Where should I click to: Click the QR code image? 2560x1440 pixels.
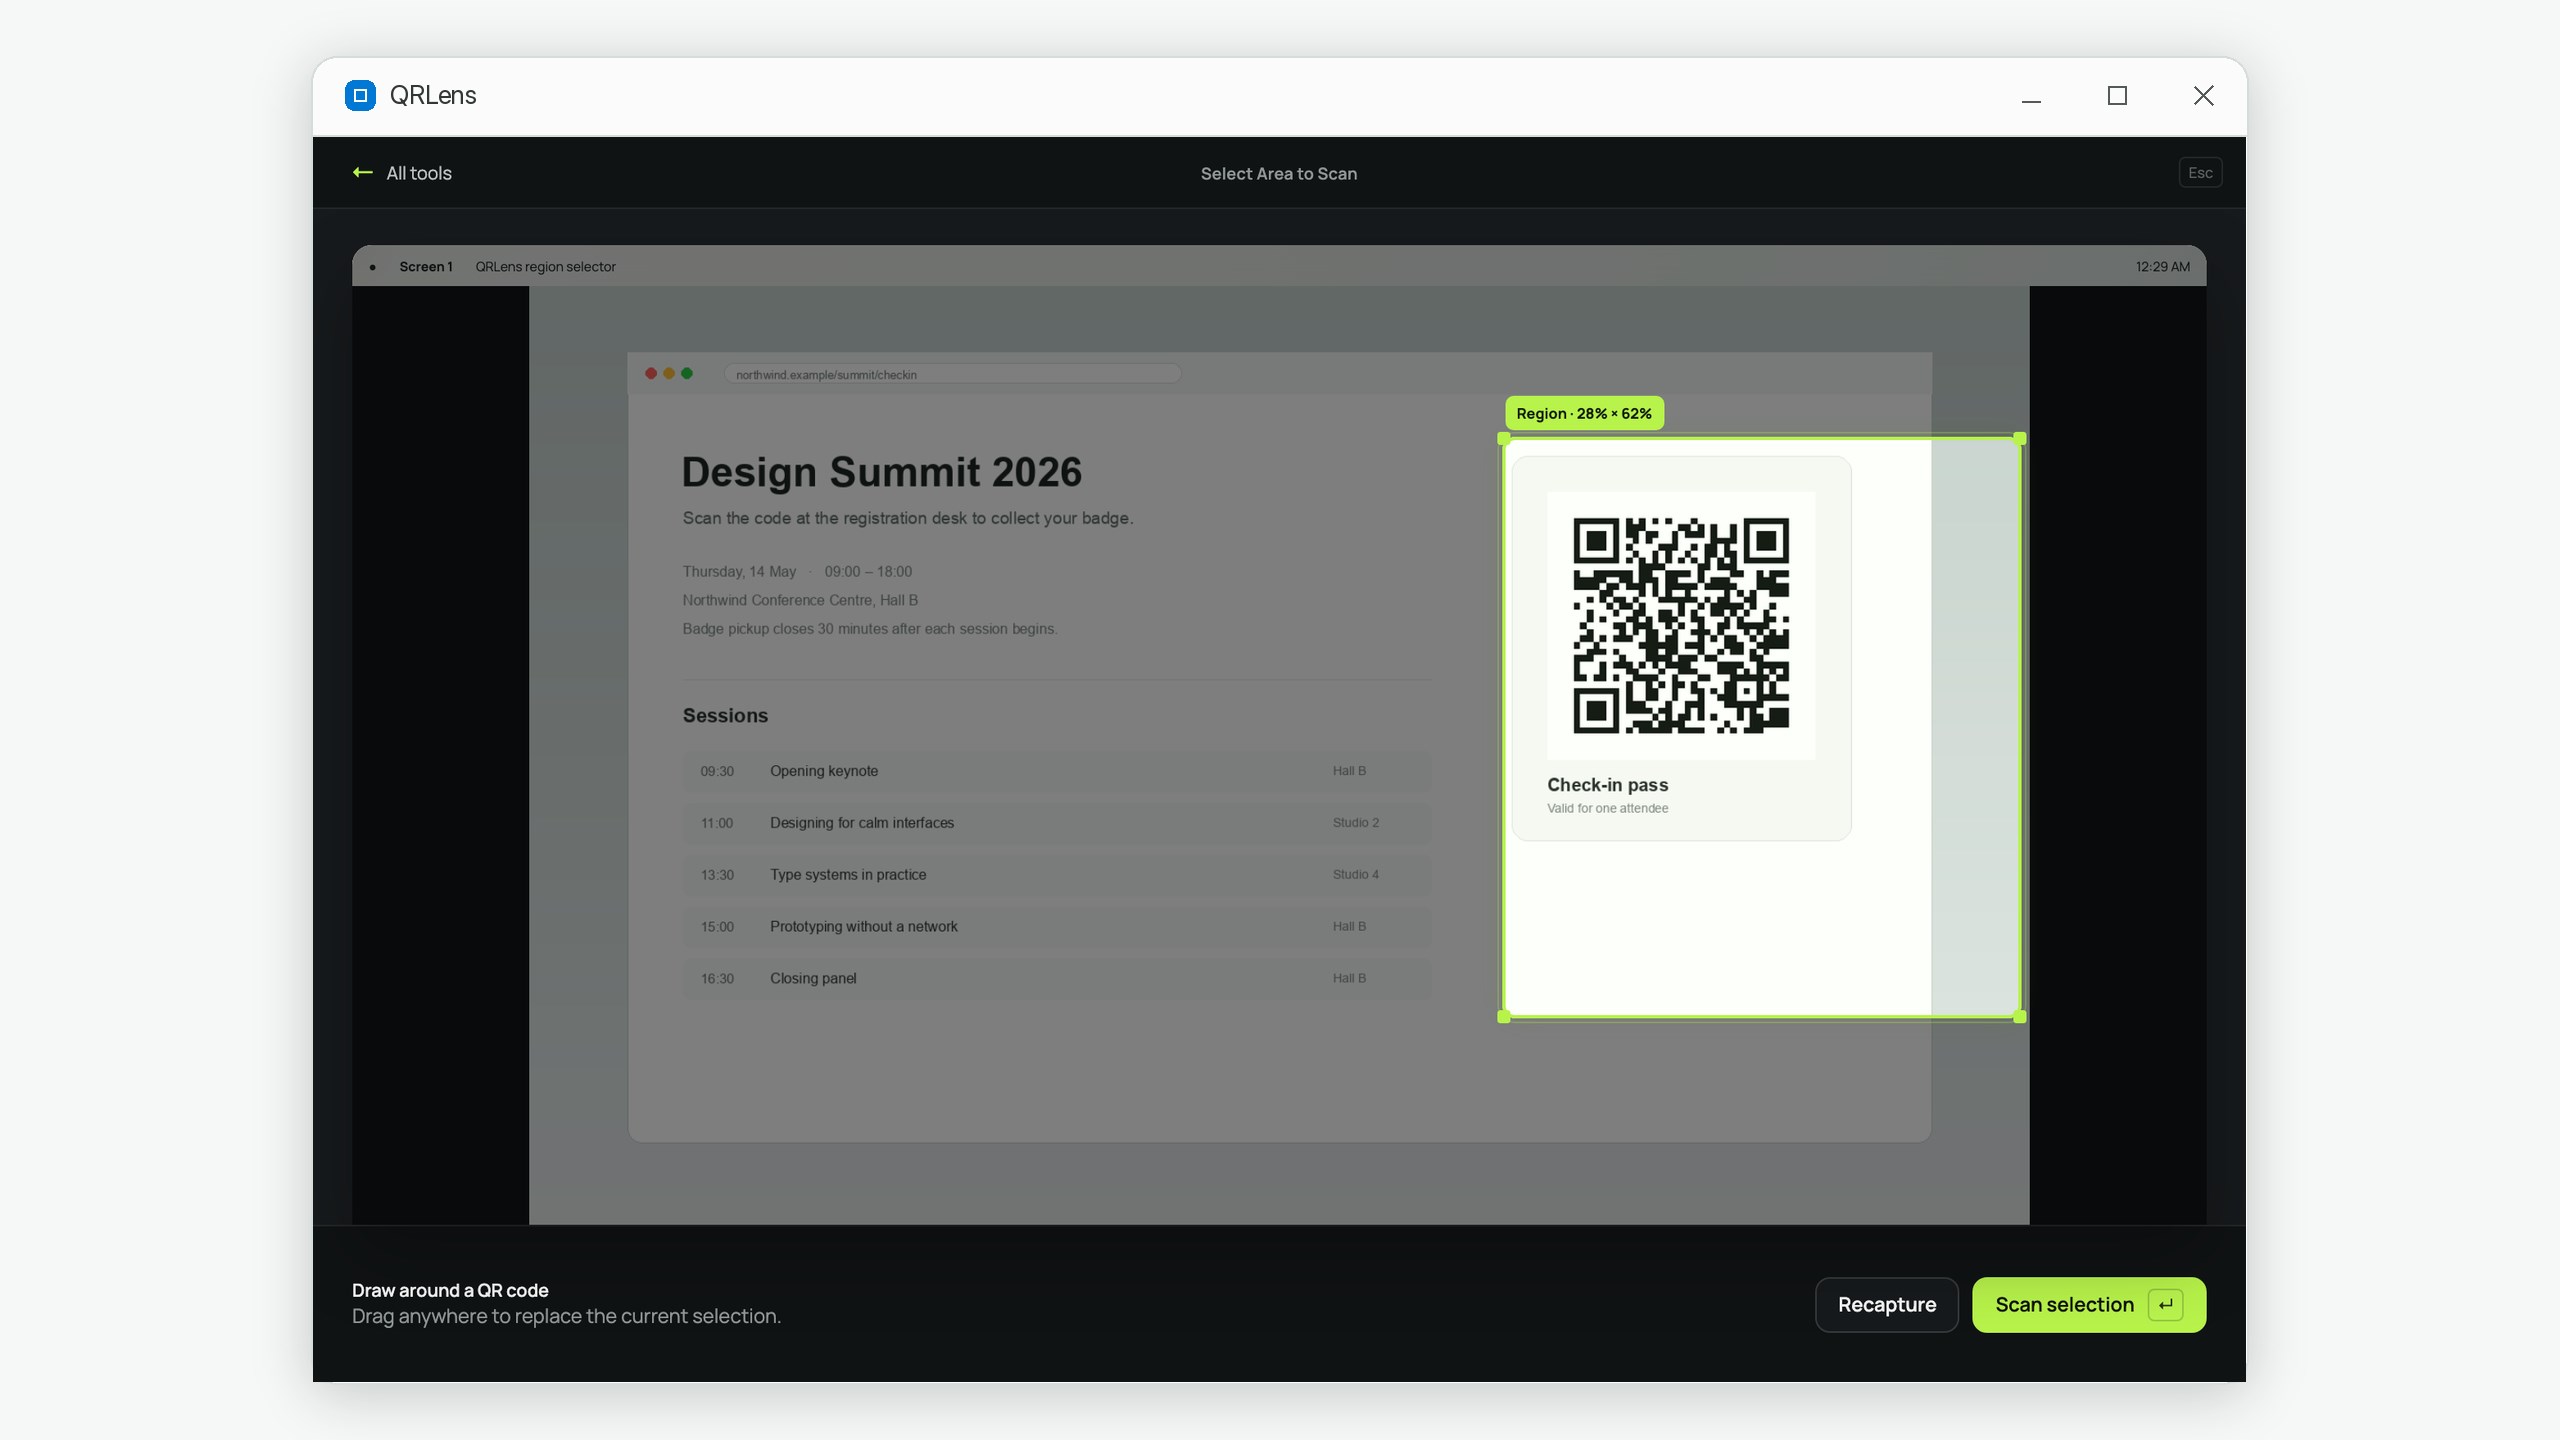pyautogui.click(x=1681, y=626)
